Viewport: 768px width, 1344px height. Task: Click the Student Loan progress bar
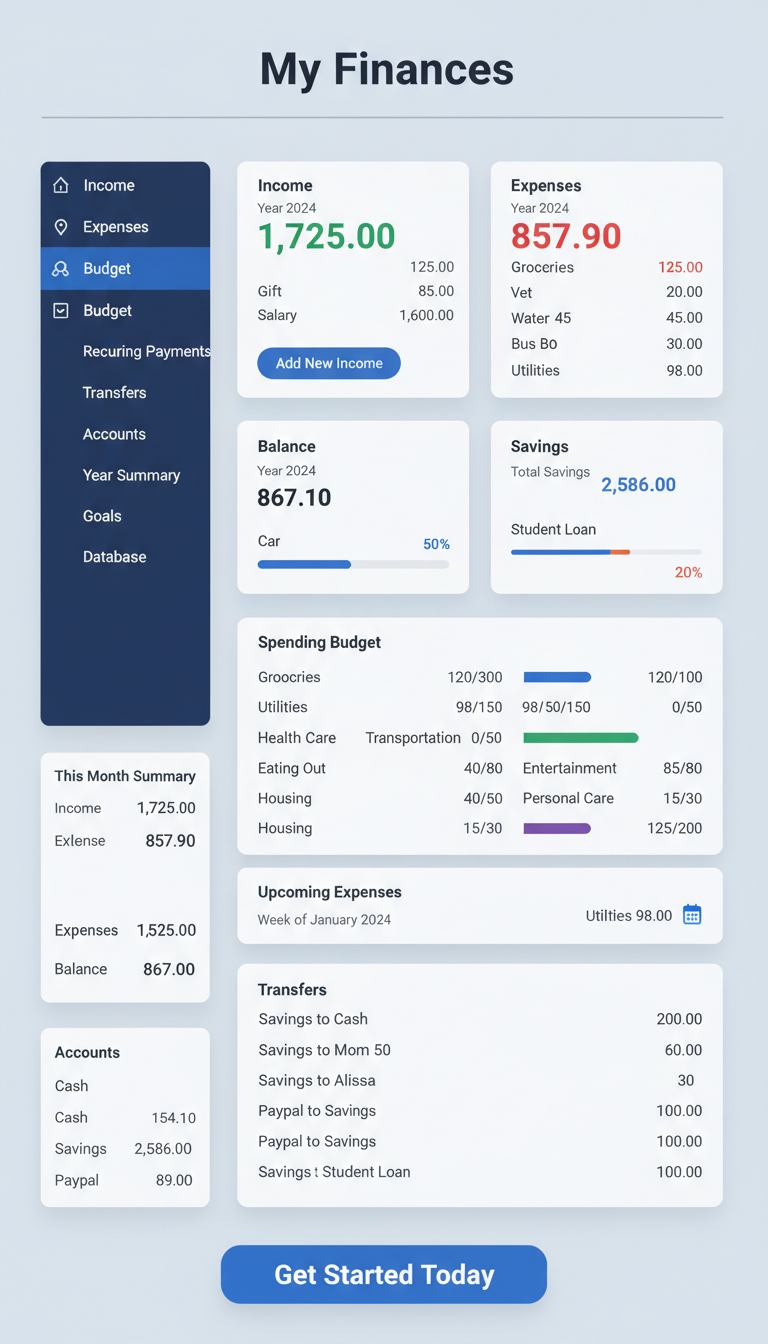[606, 552]
